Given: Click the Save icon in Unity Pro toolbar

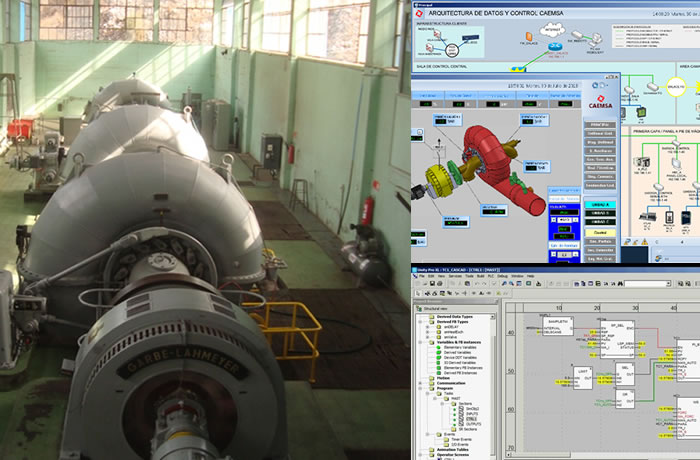Looking at the screenshot, I should coord(433,284).
